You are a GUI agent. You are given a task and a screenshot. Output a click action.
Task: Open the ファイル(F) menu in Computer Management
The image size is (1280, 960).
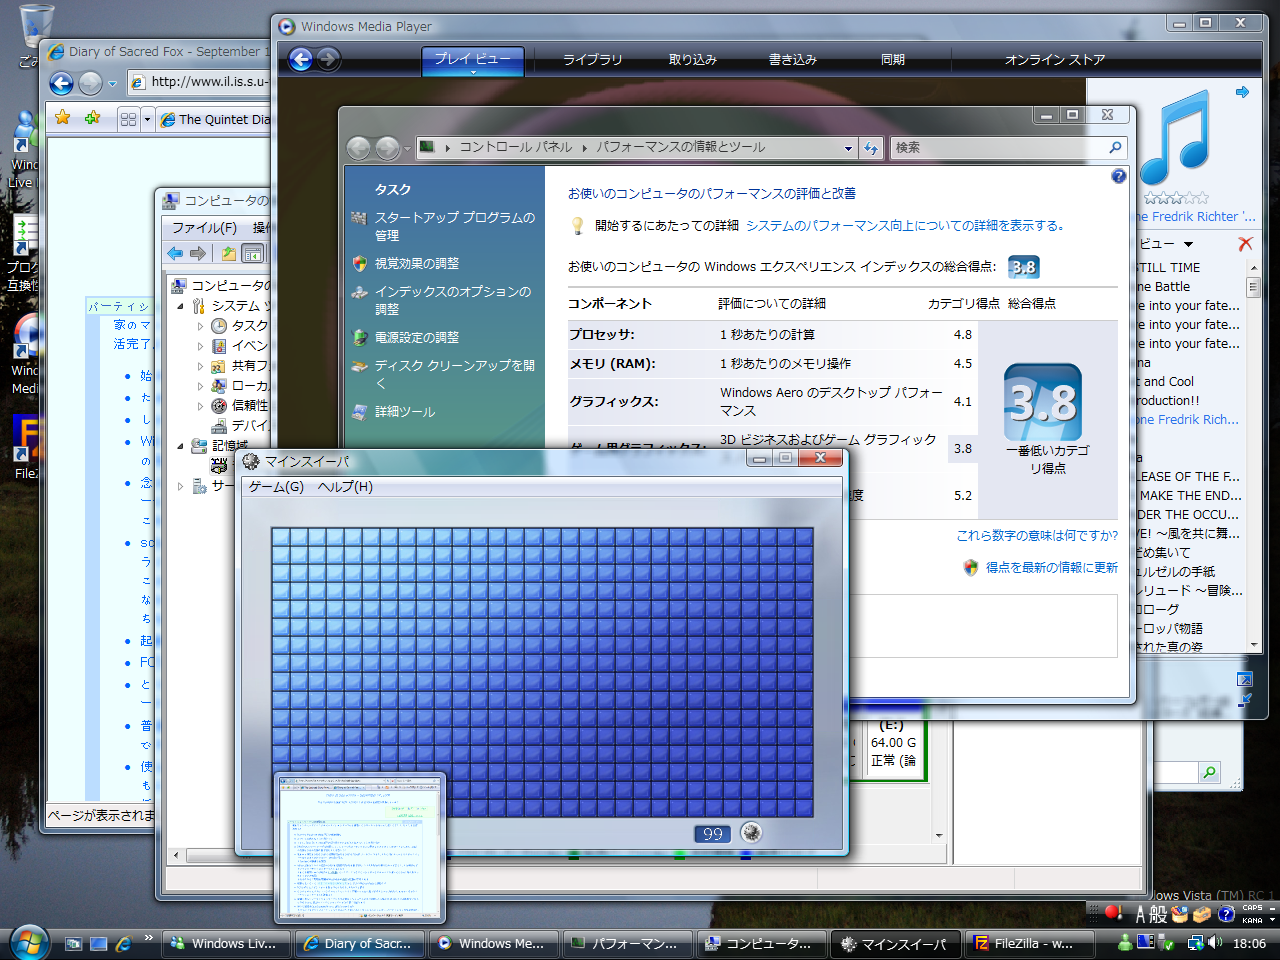coord(204,228)
